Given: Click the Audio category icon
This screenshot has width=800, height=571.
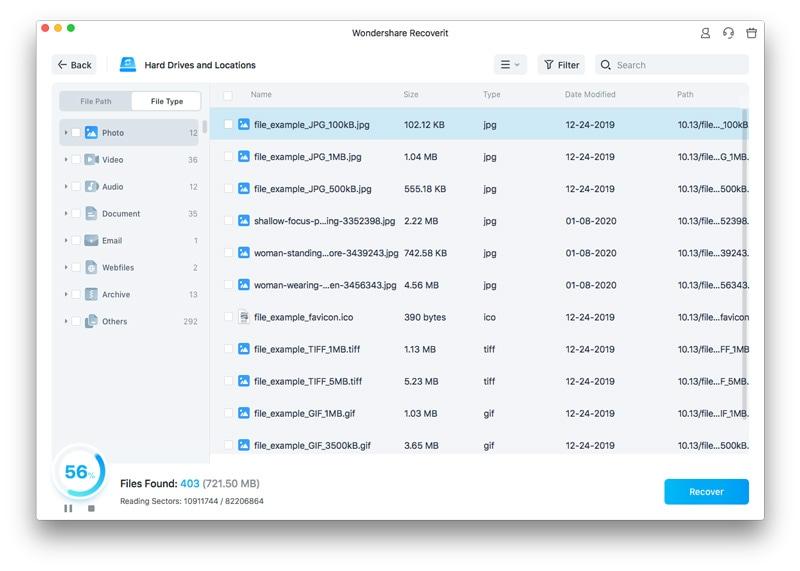Looking at the screenshot, I should click(91, 187).
